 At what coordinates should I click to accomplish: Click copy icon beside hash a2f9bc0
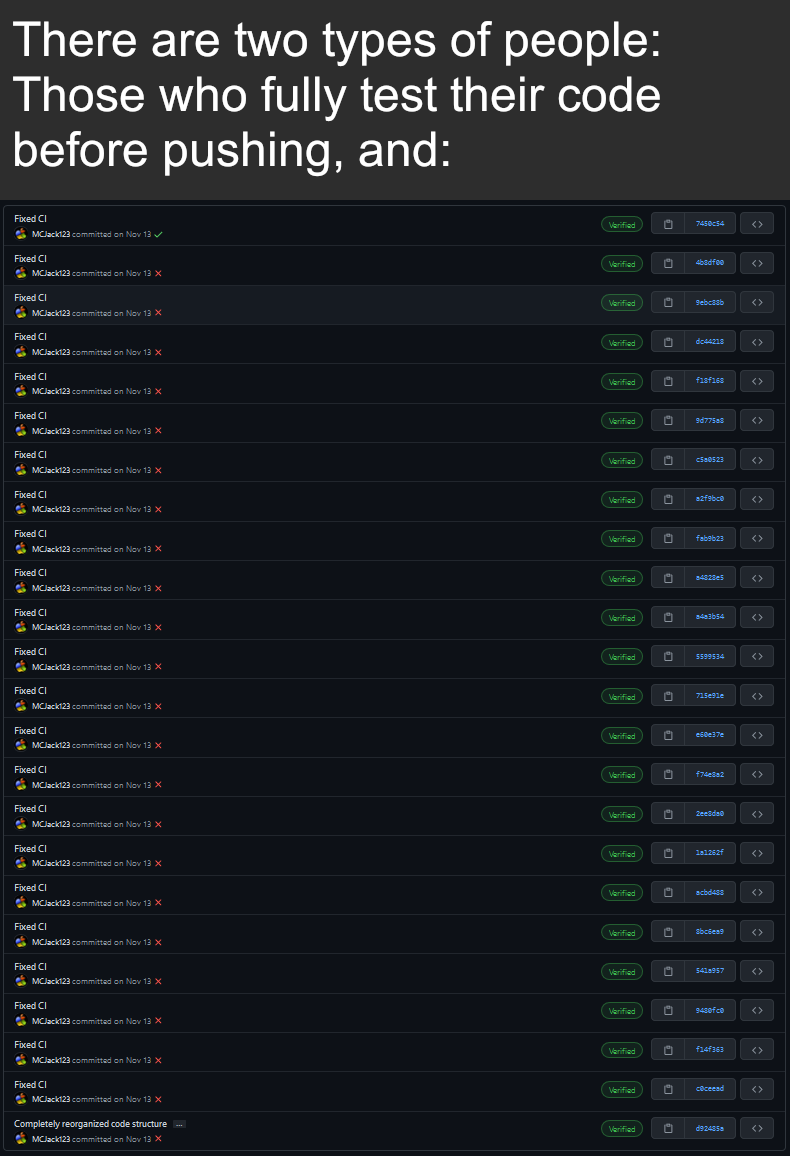point(667,499)
